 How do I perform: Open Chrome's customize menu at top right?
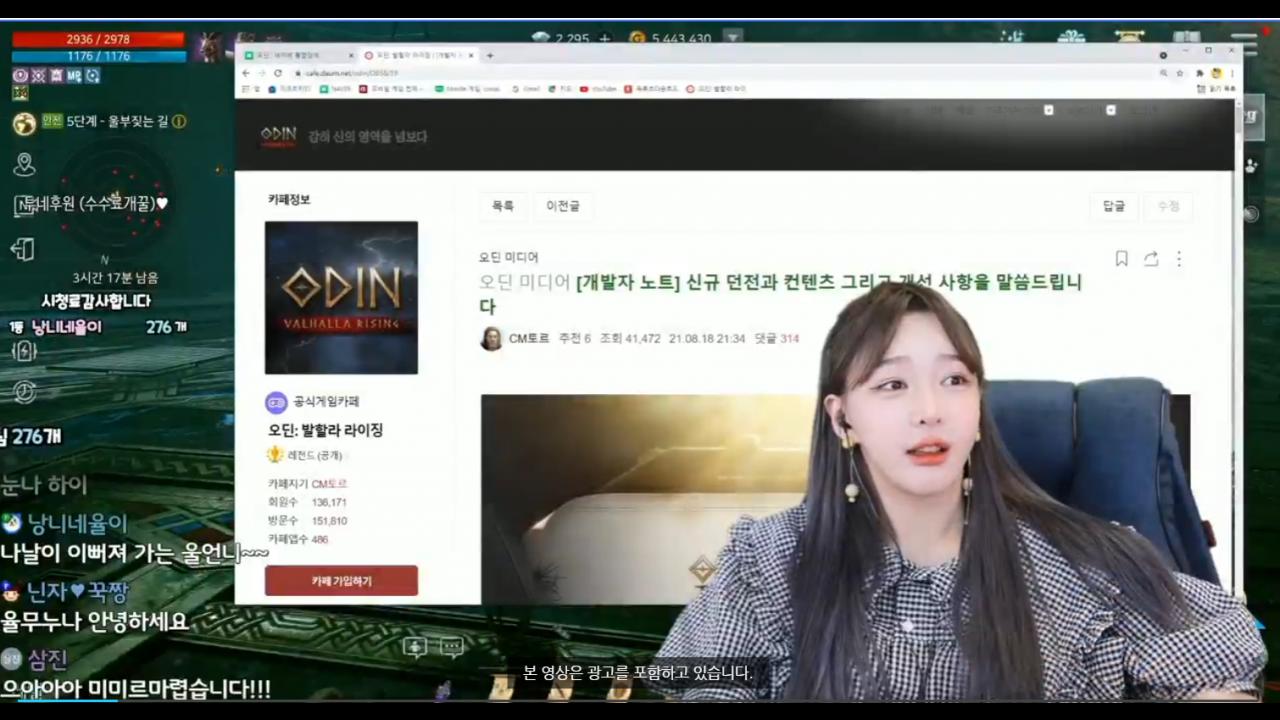(x=1232, y=73)
